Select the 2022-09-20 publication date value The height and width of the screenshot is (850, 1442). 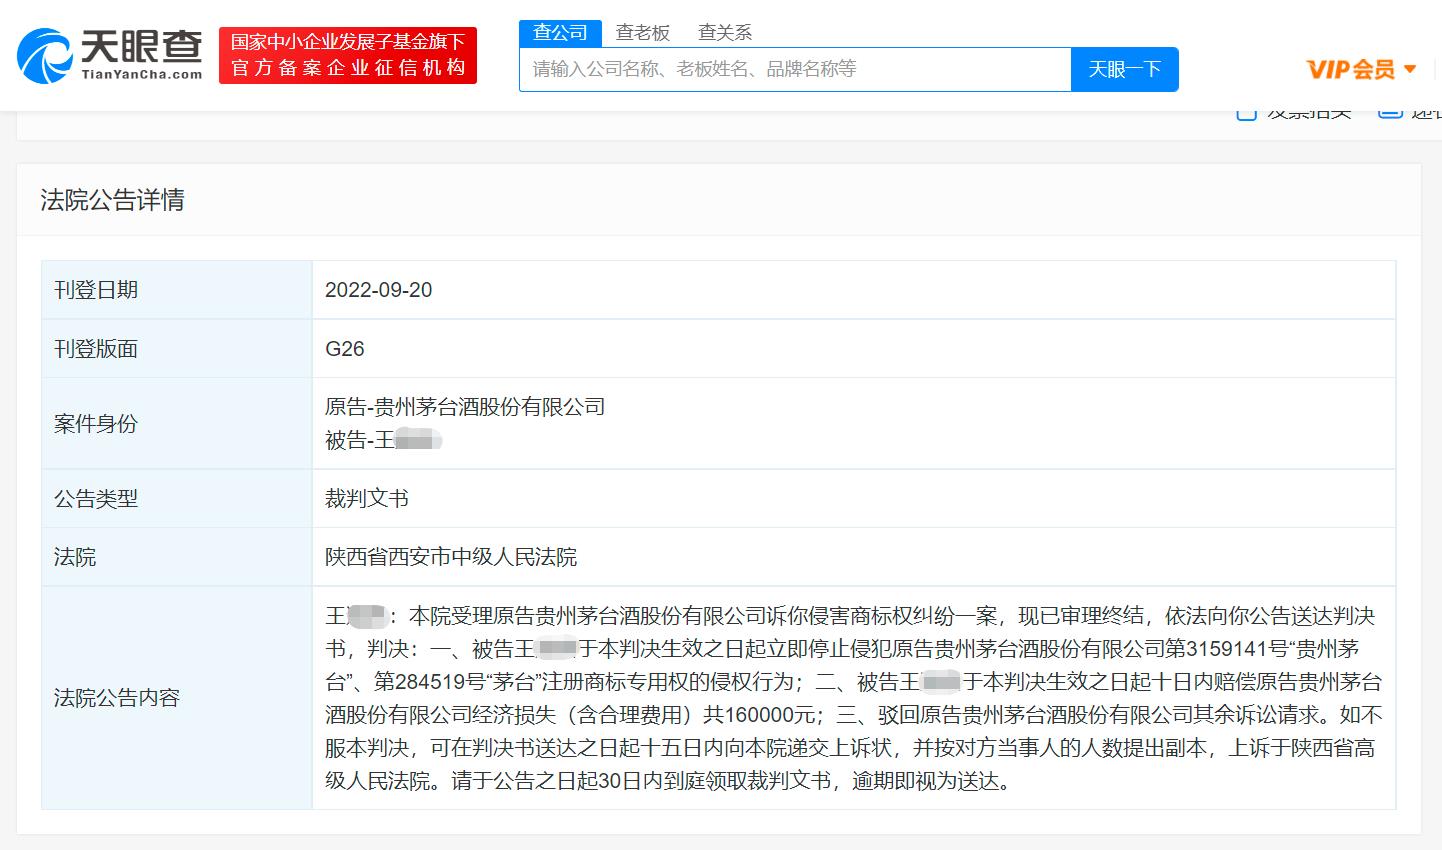click(x=379, y=290)
